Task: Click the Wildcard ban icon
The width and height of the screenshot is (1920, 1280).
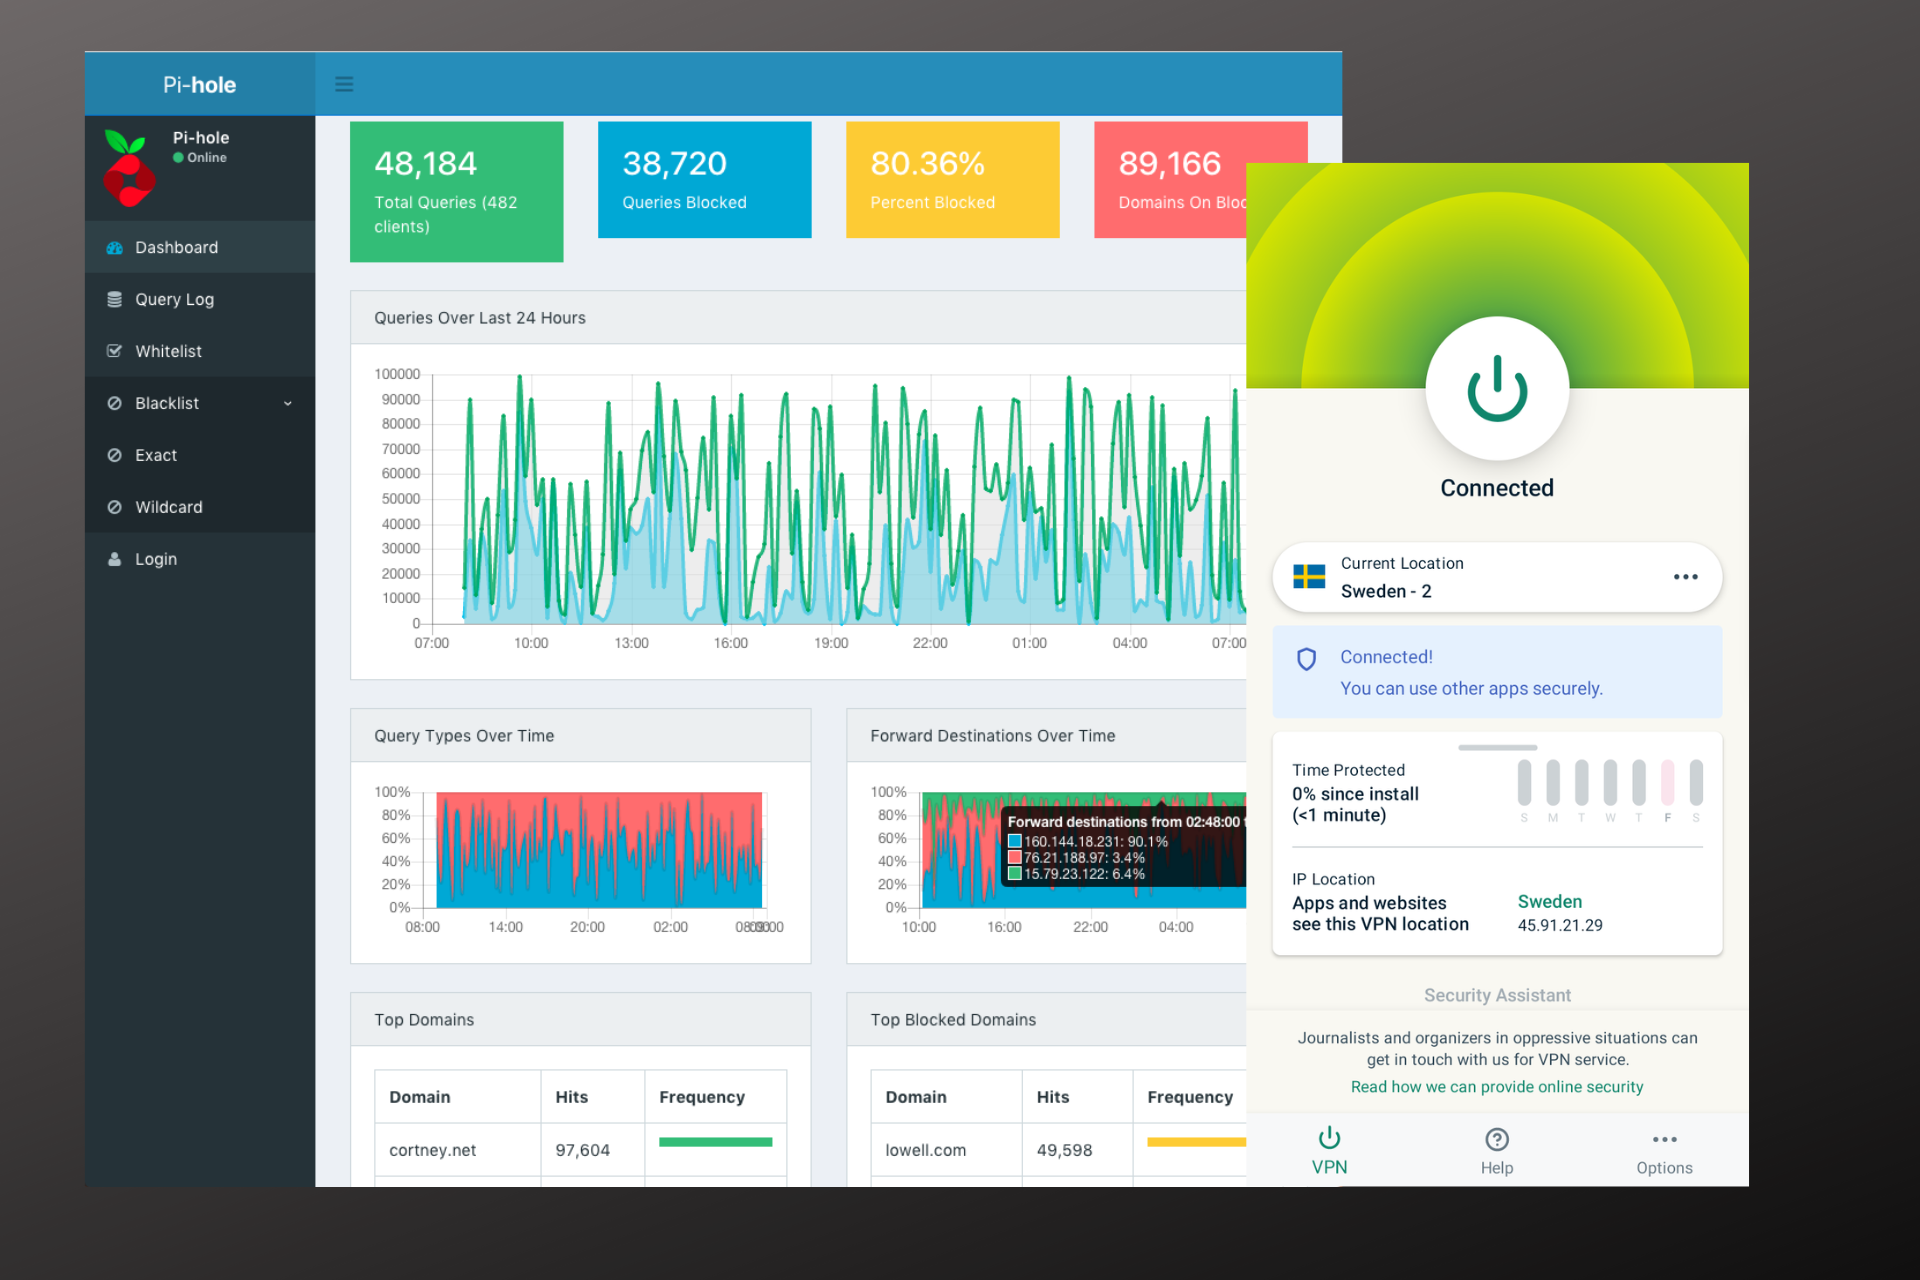Action: 115,508
